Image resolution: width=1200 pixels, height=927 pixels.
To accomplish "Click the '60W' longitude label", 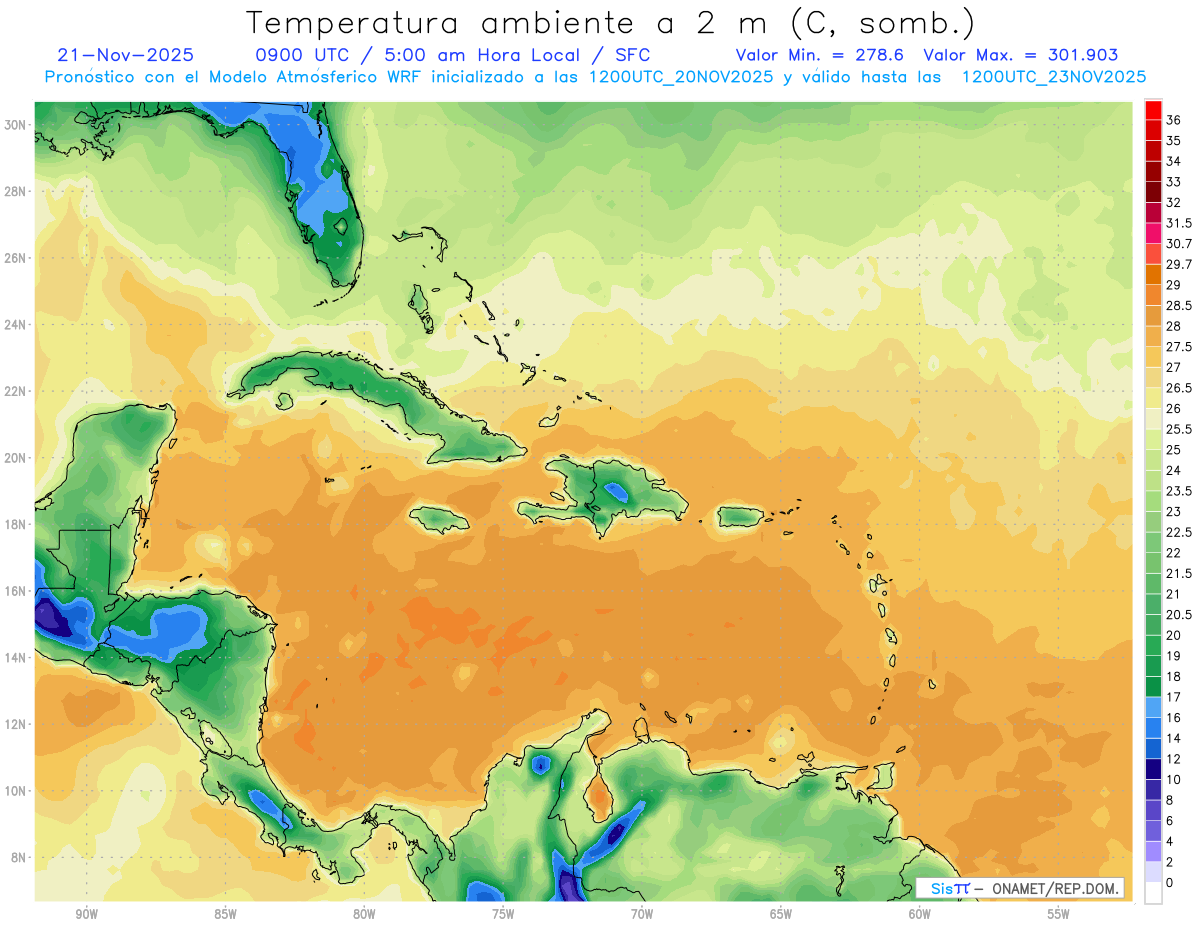I will [x=920, y=914].
